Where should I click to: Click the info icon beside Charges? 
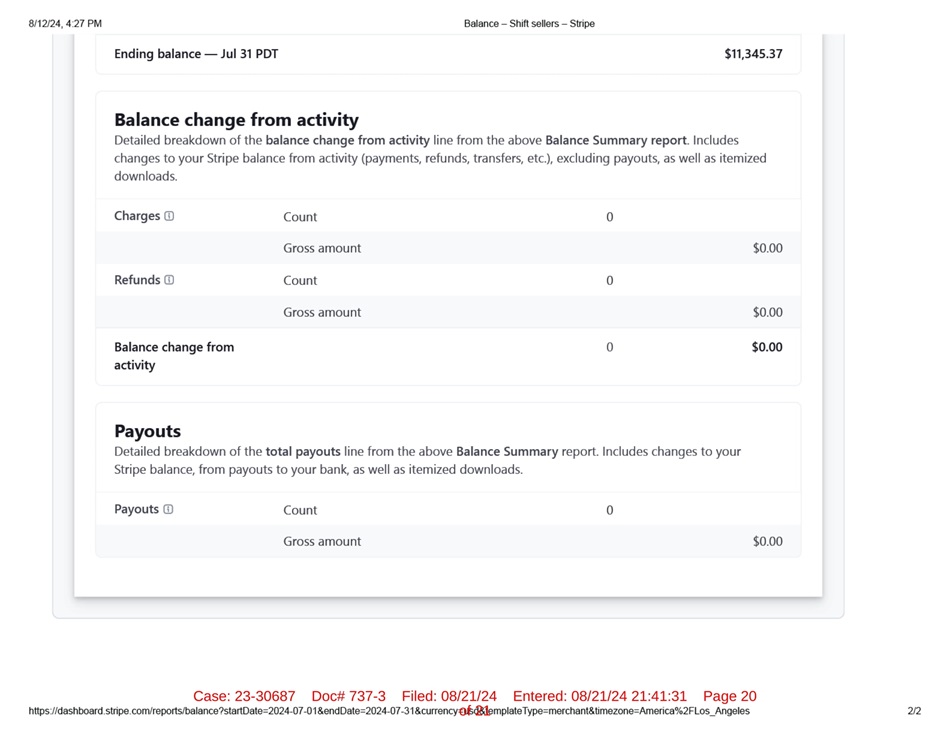(x=169, y=216)
